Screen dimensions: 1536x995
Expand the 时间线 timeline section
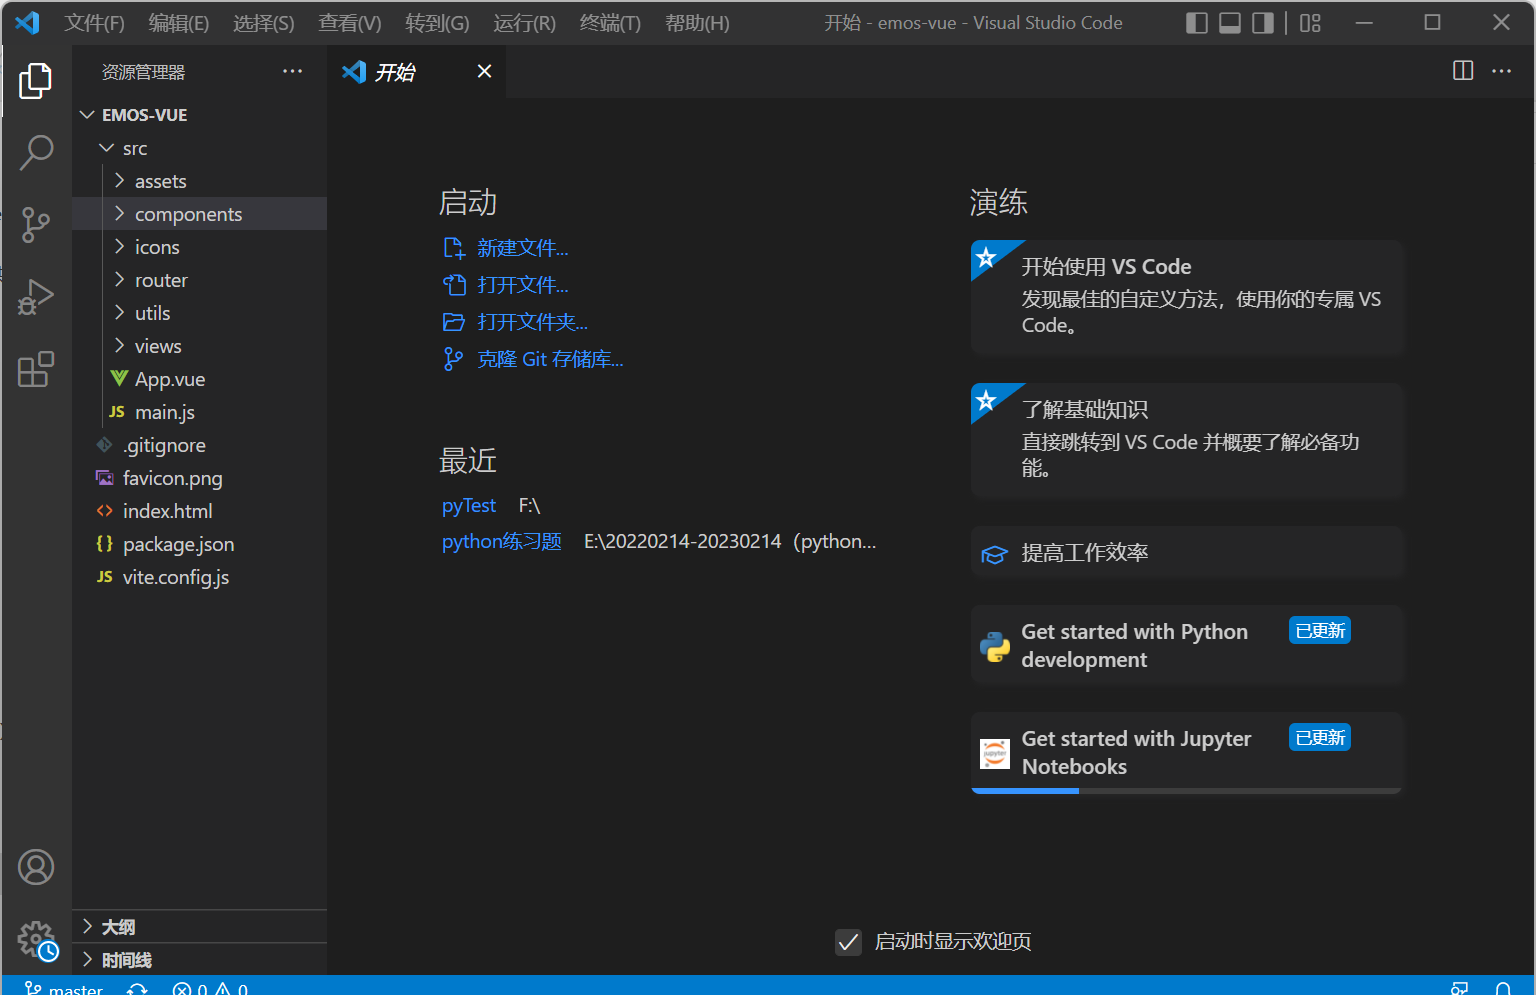click(x=200, y=960)
